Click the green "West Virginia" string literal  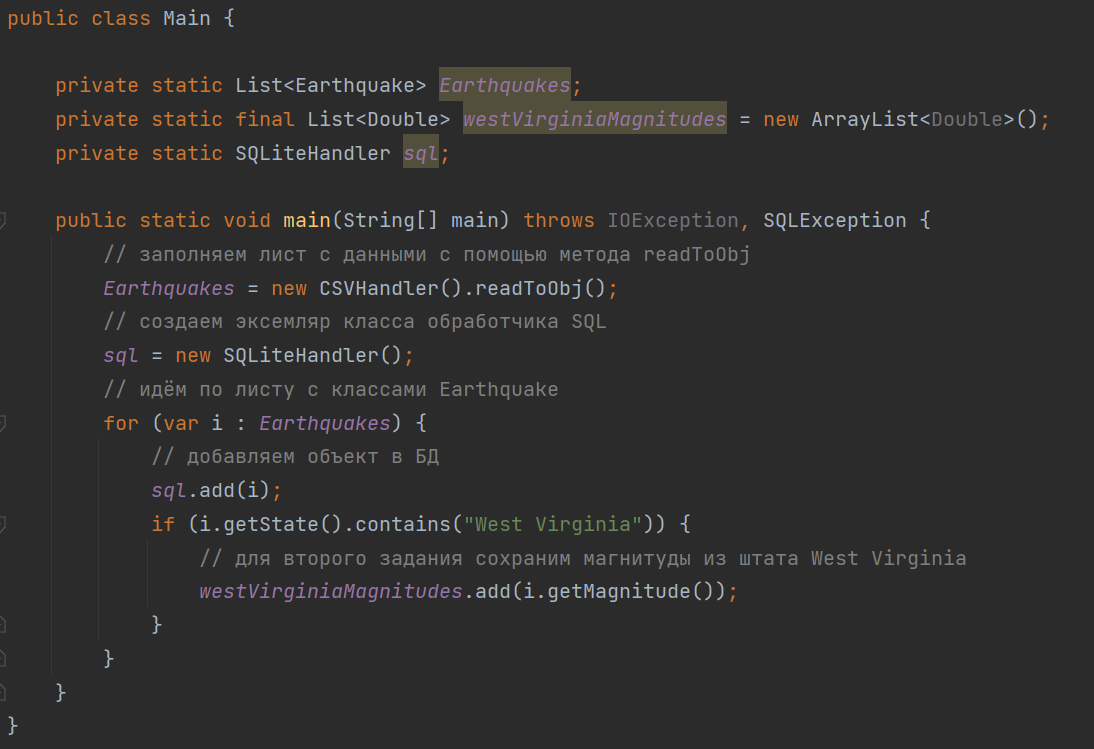click(552, 524)
